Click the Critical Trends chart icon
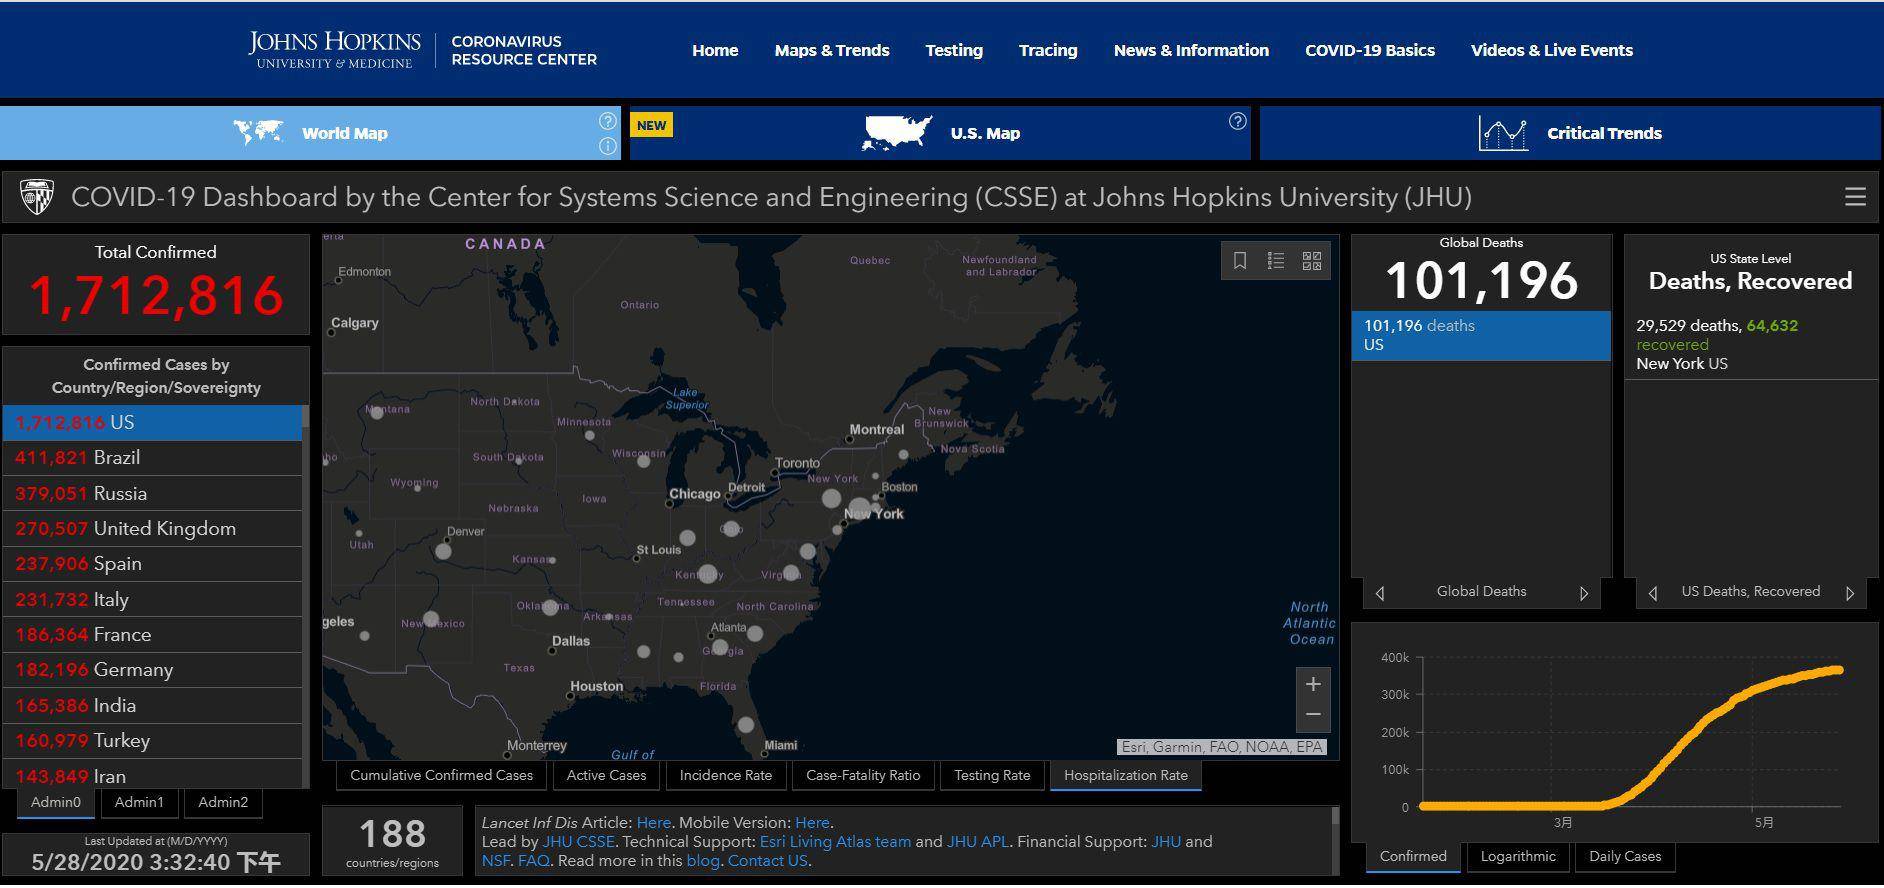Viewport: 1884px width, 888px height. point(1503,133)
